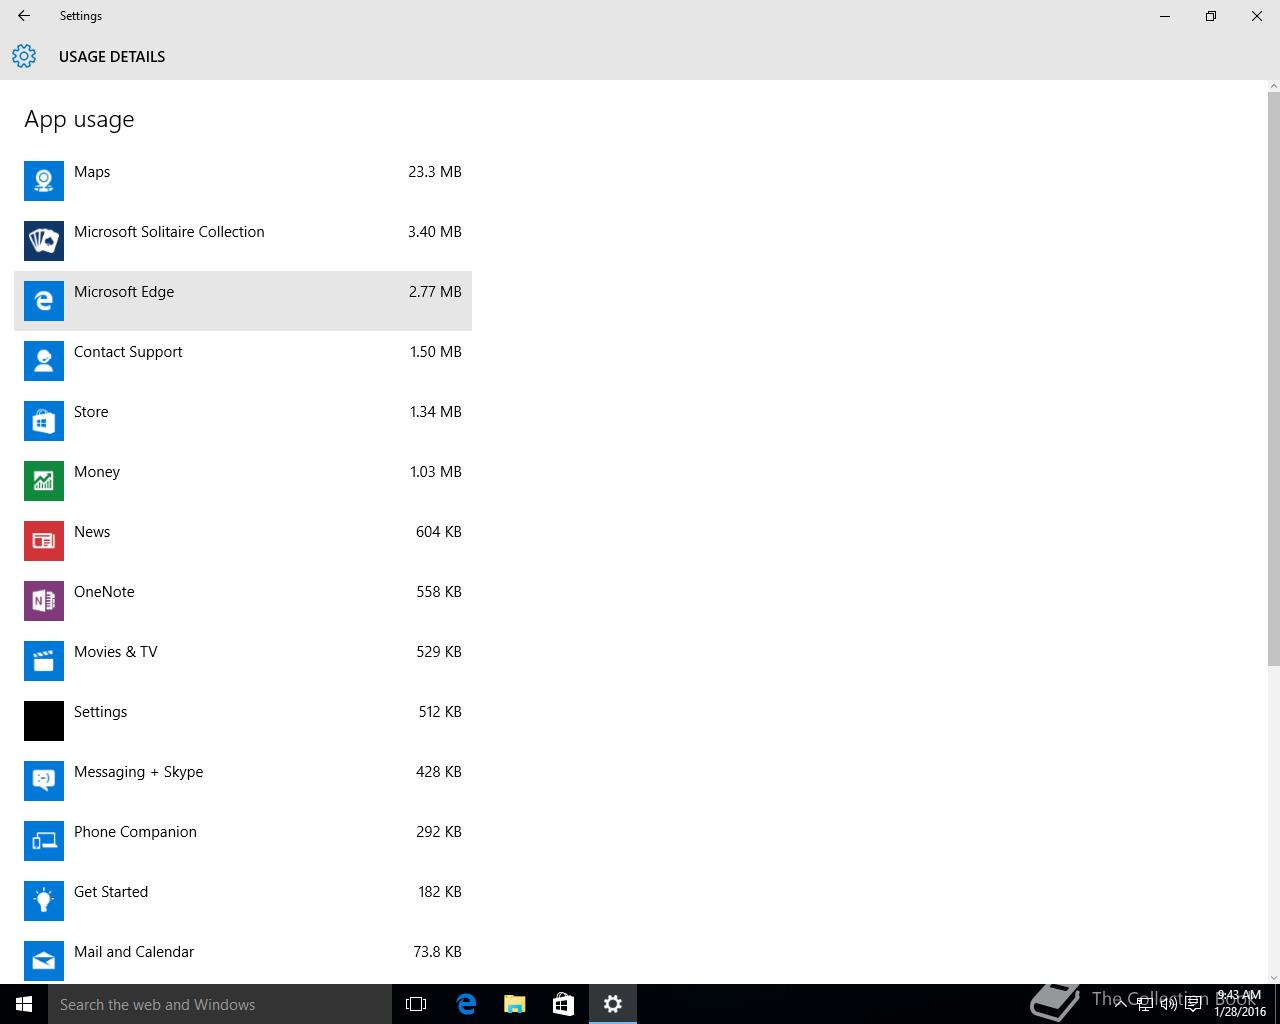
Task: Select the Microsoft Solitaire Collection label
Action: click(x=169, y=232)
